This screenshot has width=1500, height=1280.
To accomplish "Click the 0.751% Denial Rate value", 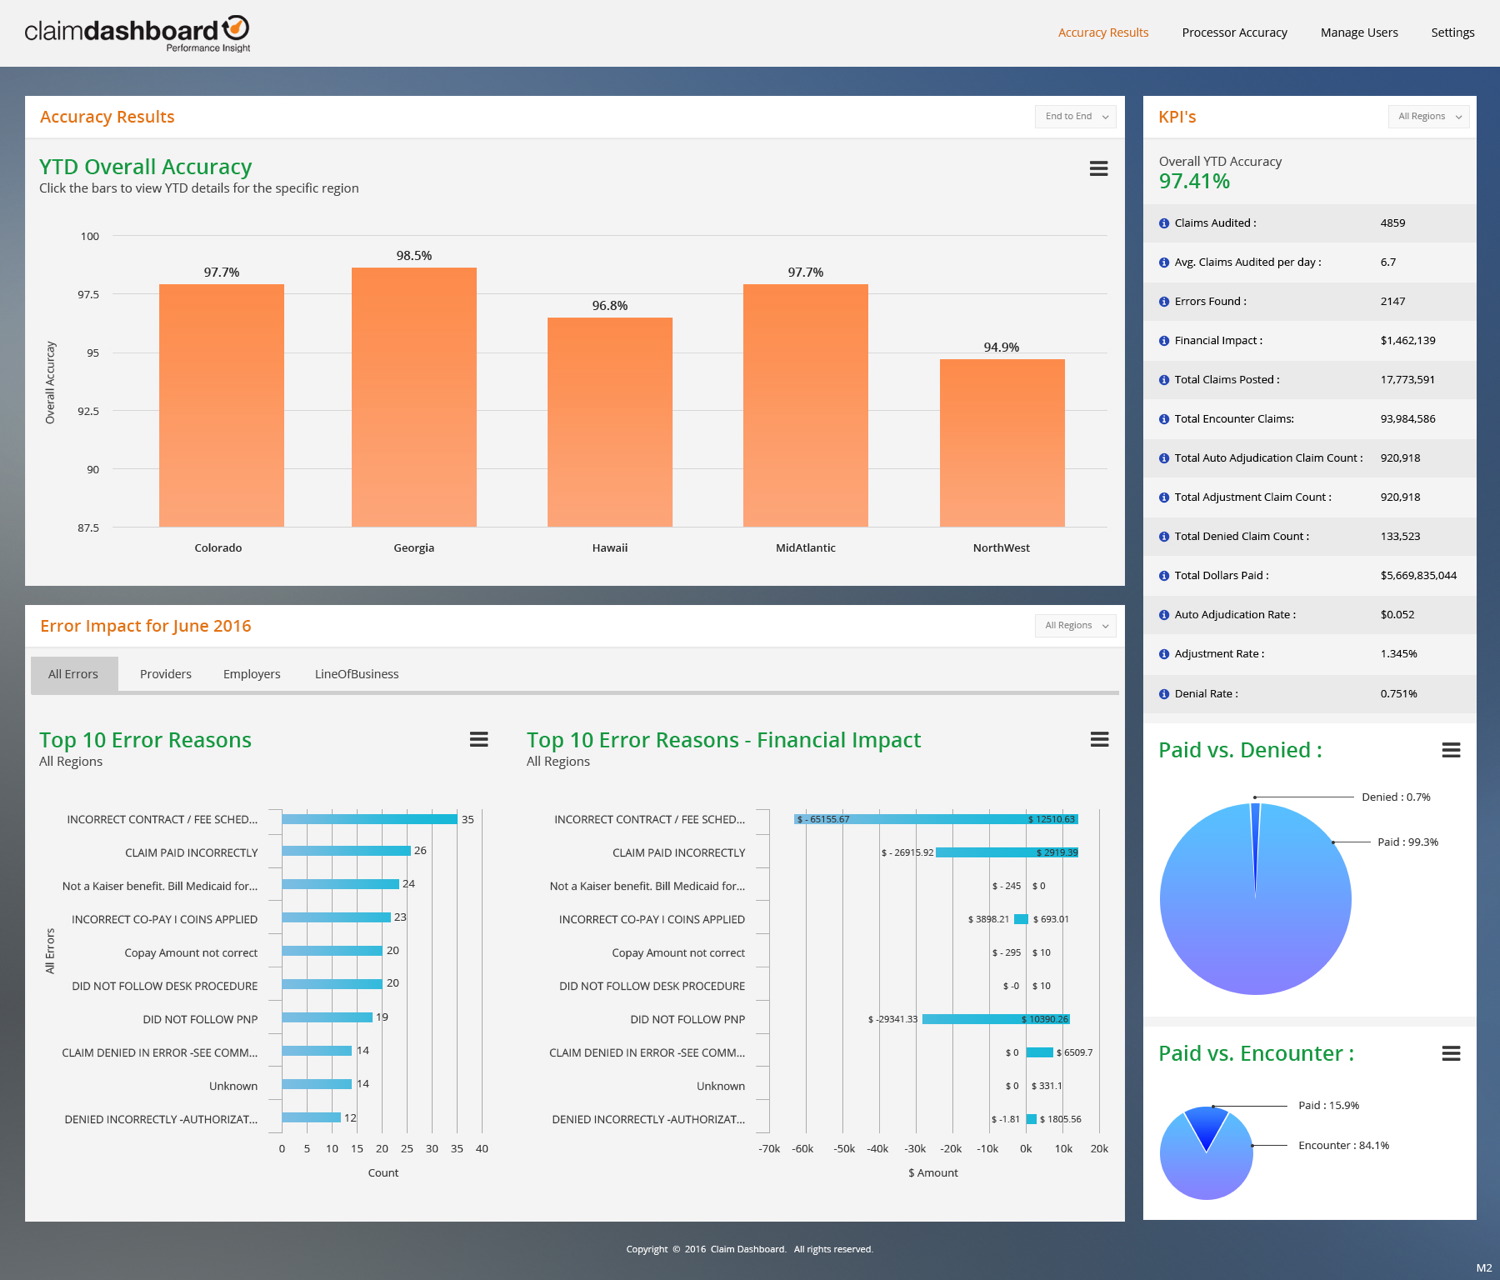I will [1398, 694].
